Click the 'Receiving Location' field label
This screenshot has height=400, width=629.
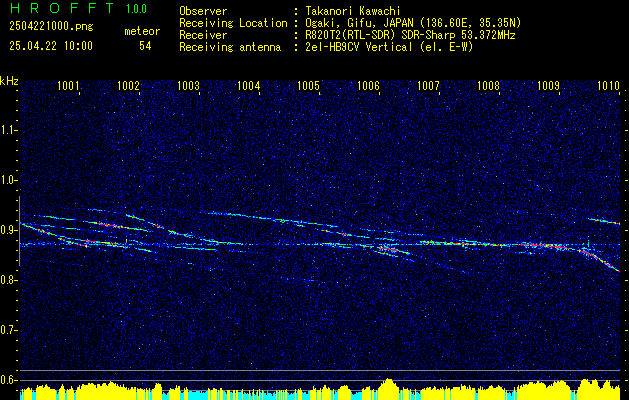(x=233, y=23)
